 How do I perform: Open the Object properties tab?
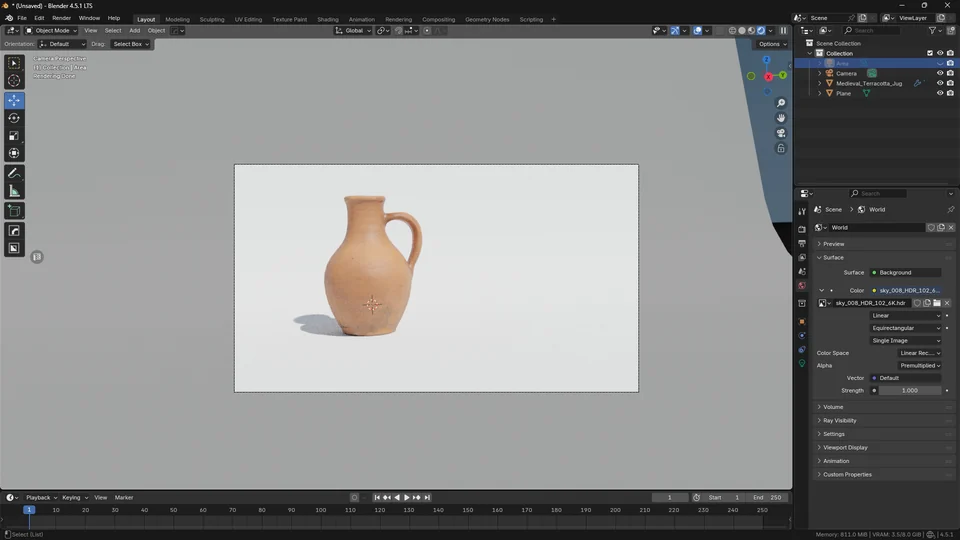click(802, 322)
